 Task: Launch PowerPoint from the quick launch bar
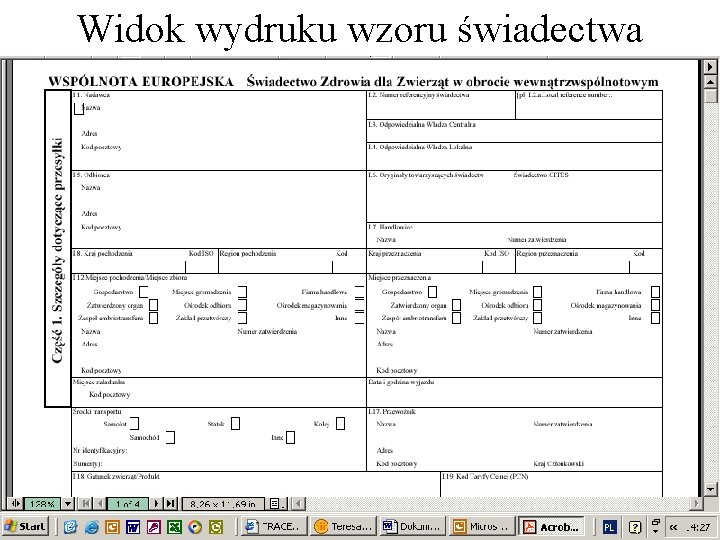(x=112, y=527)
